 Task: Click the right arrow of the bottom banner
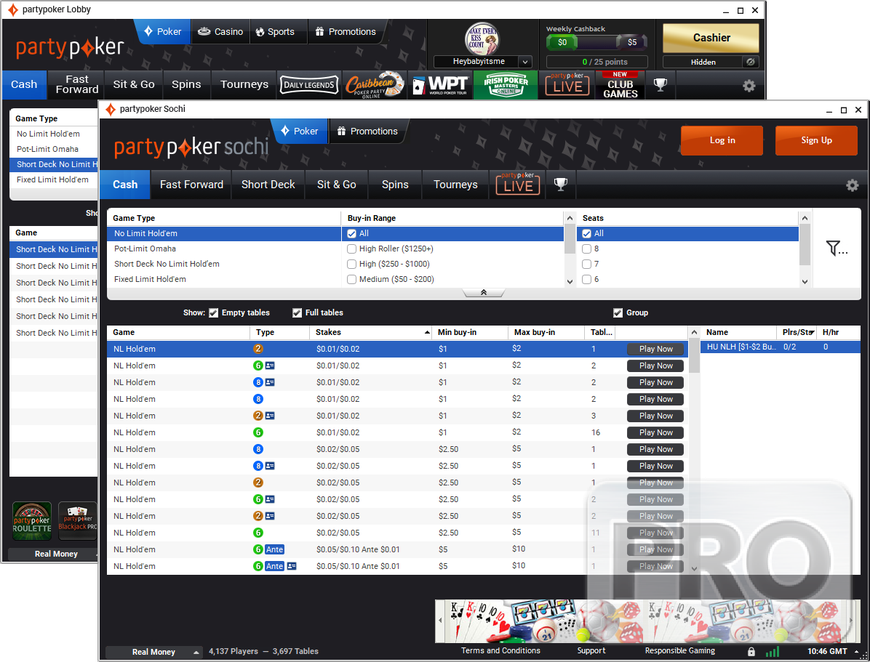[x=851, y=620]
